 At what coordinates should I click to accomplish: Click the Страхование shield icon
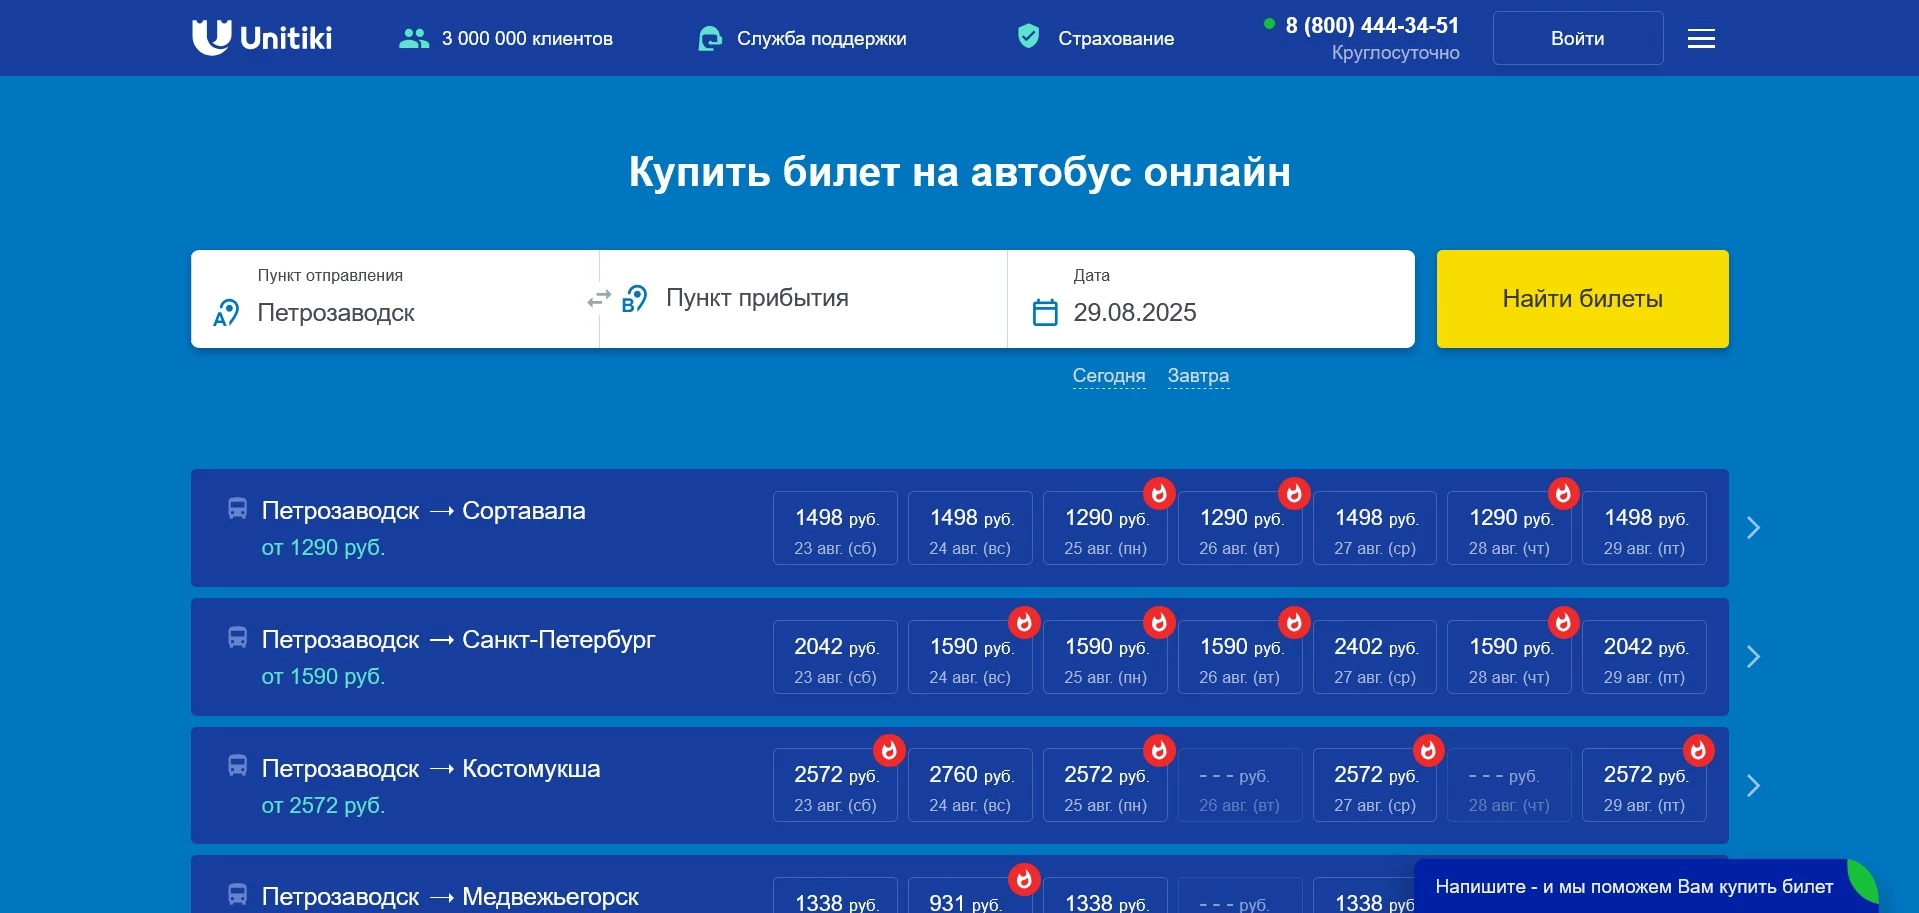click(x=1029, y=36)
